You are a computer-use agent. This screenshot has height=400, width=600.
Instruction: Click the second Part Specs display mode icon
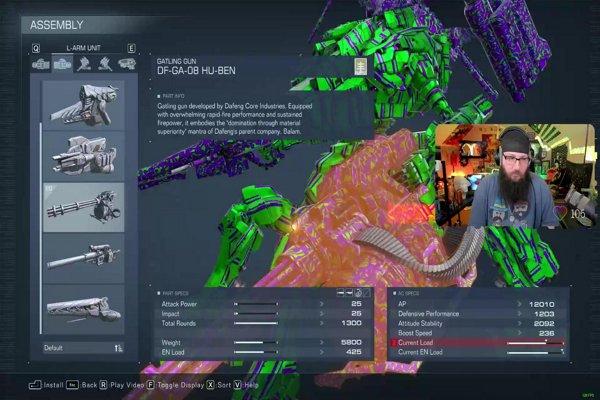pos(349,293)
